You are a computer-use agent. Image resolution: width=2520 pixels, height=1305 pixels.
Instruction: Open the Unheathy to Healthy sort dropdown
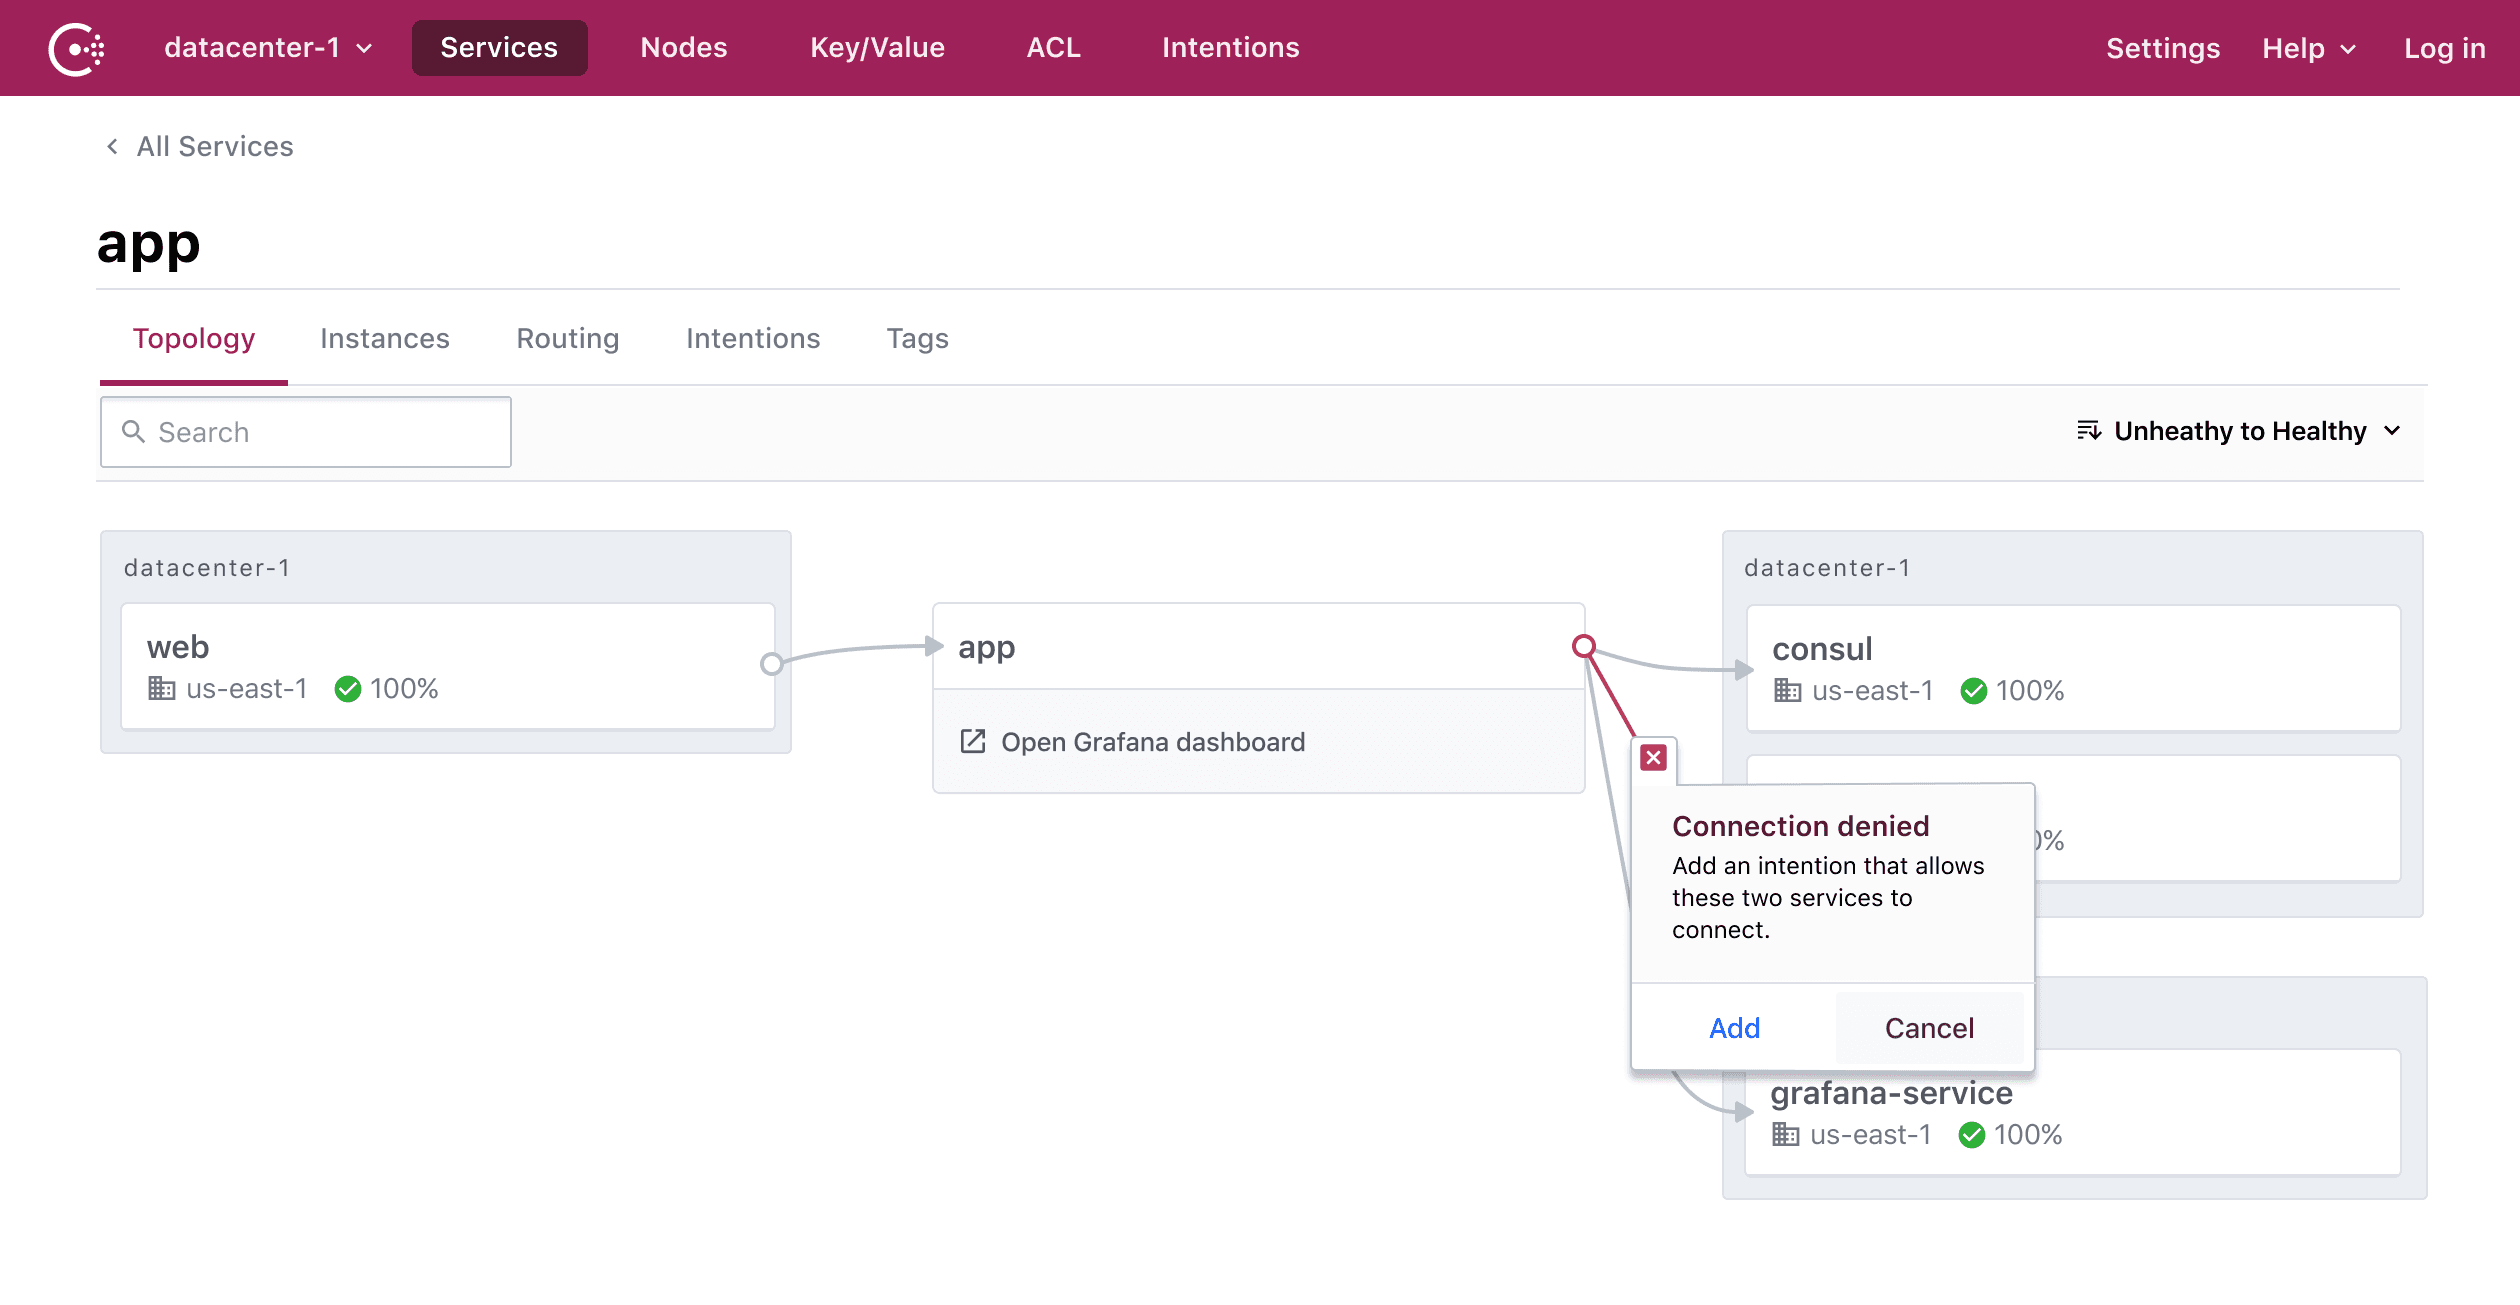tap(2240, 431)
